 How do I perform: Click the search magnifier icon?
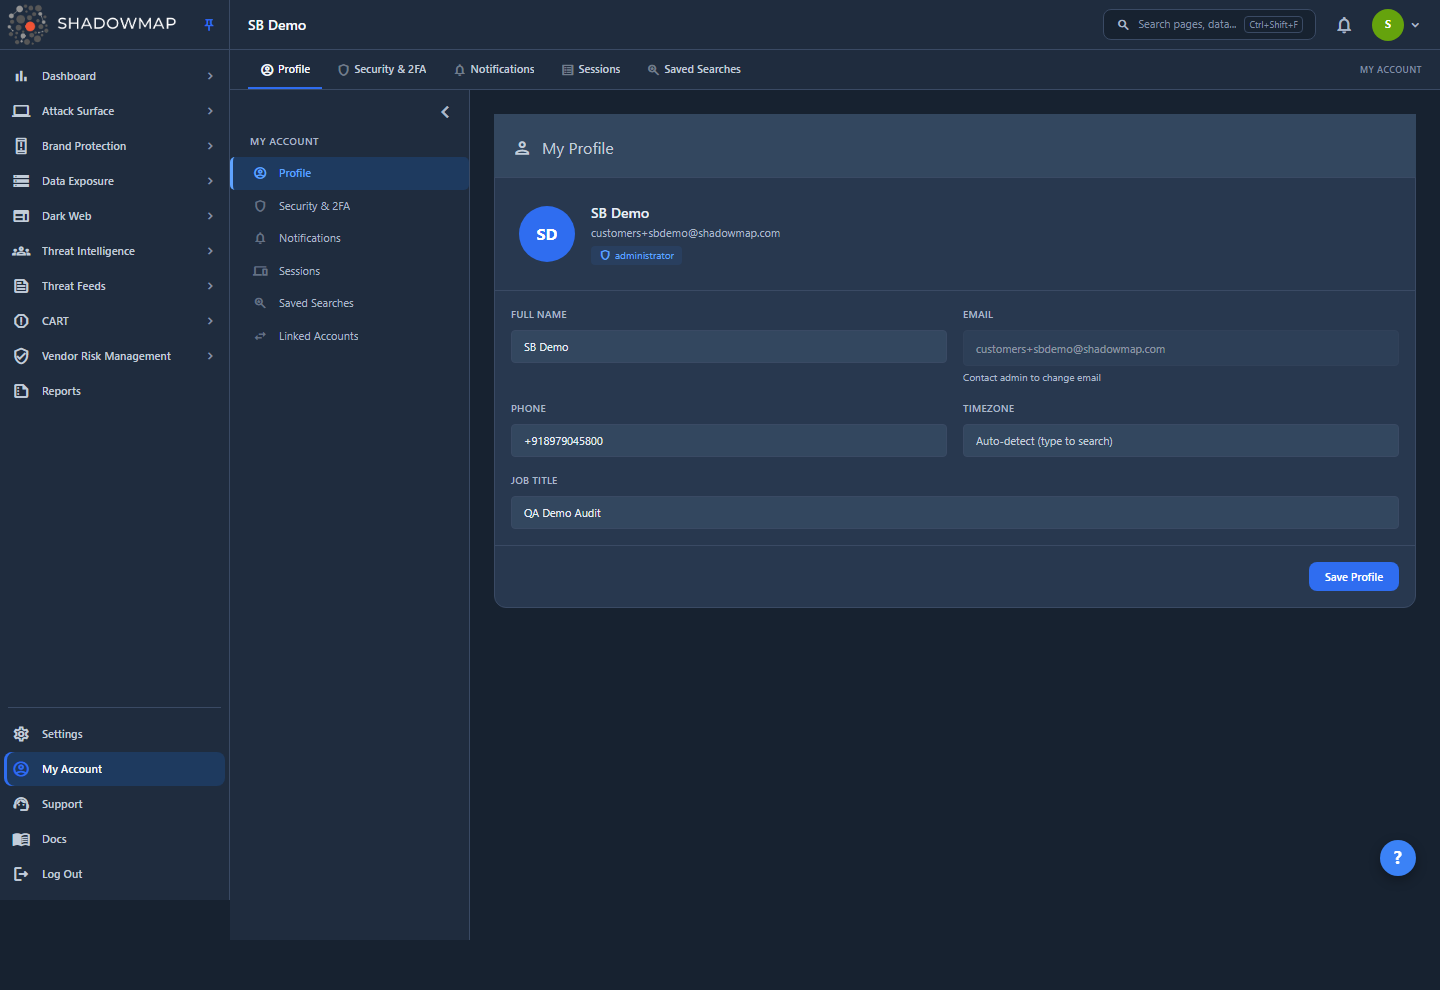tap(1123, 25)
